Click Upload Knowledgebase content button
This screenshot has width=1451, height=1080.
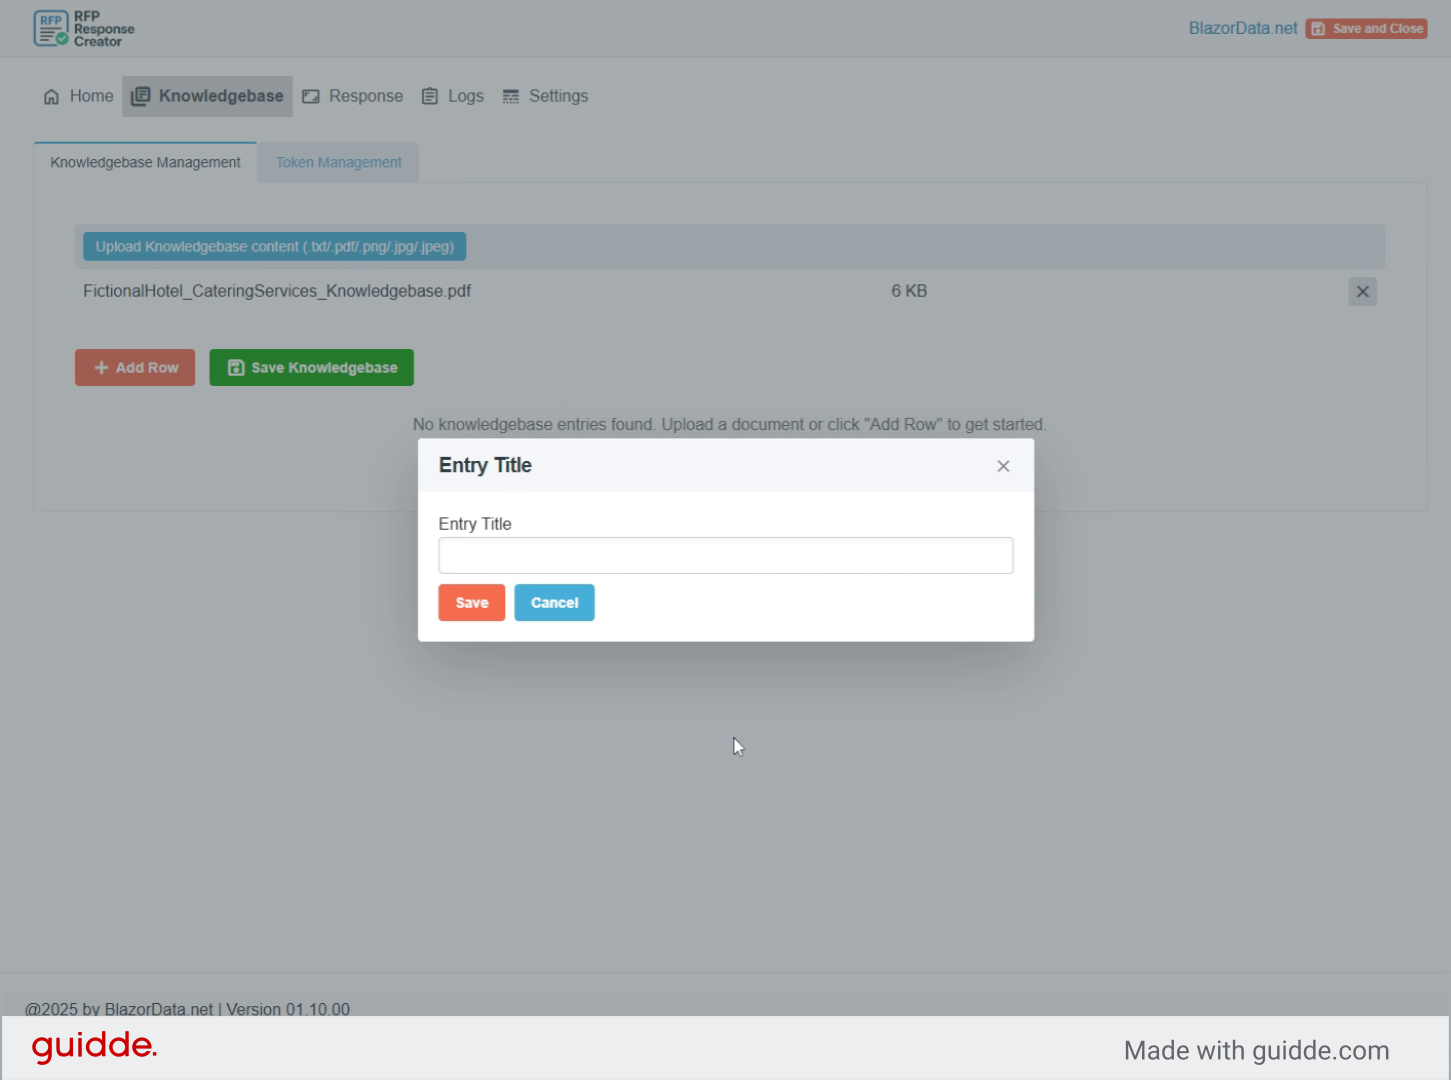pyautogui.click(x=273, y=246)
